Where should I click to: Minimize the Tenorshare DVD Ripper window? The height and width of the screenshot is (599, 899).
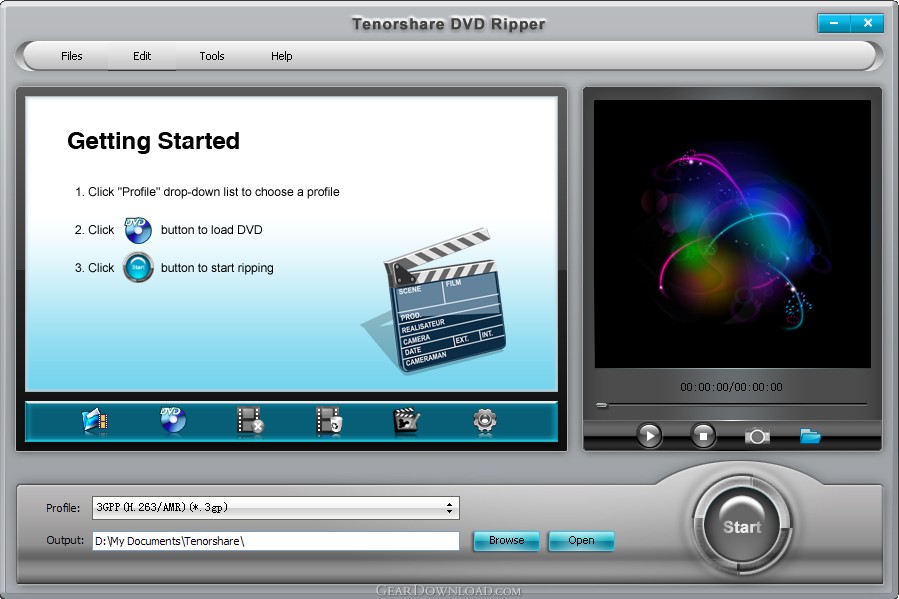click(834, 23)
